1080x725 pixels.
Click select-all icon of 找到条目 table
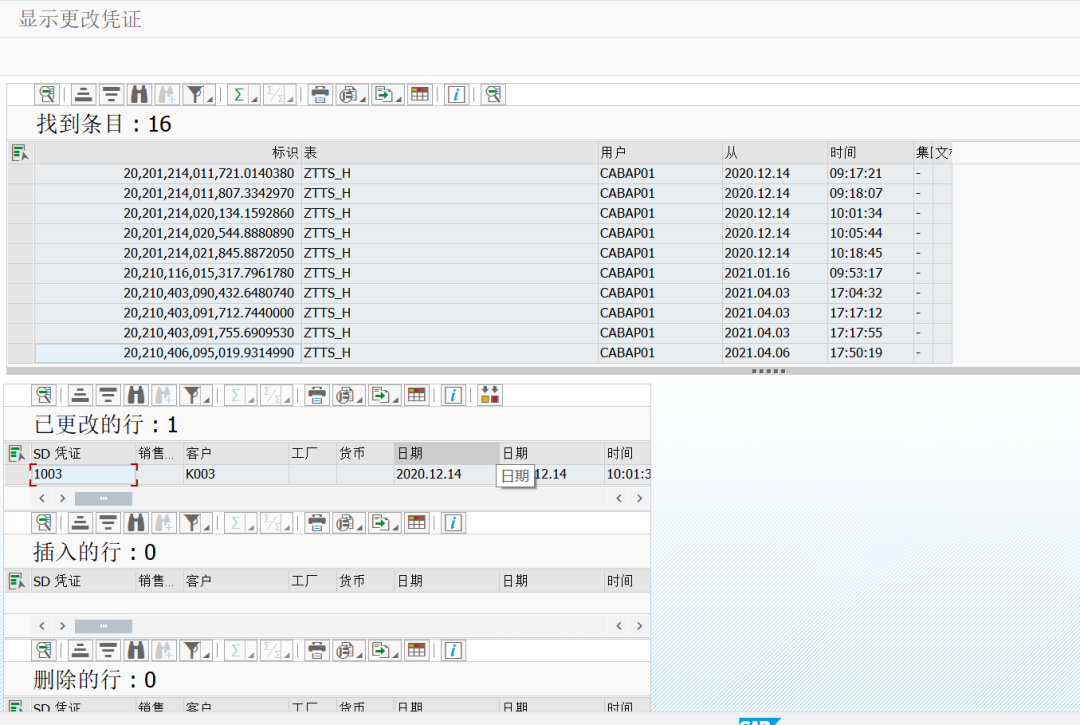[20, 153]
